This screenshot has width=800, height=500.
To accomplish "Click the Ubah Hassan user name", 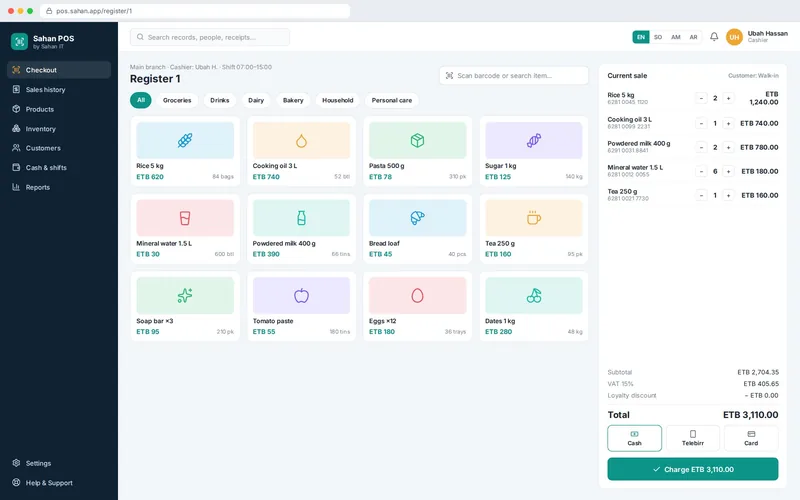I will (767, 33).
